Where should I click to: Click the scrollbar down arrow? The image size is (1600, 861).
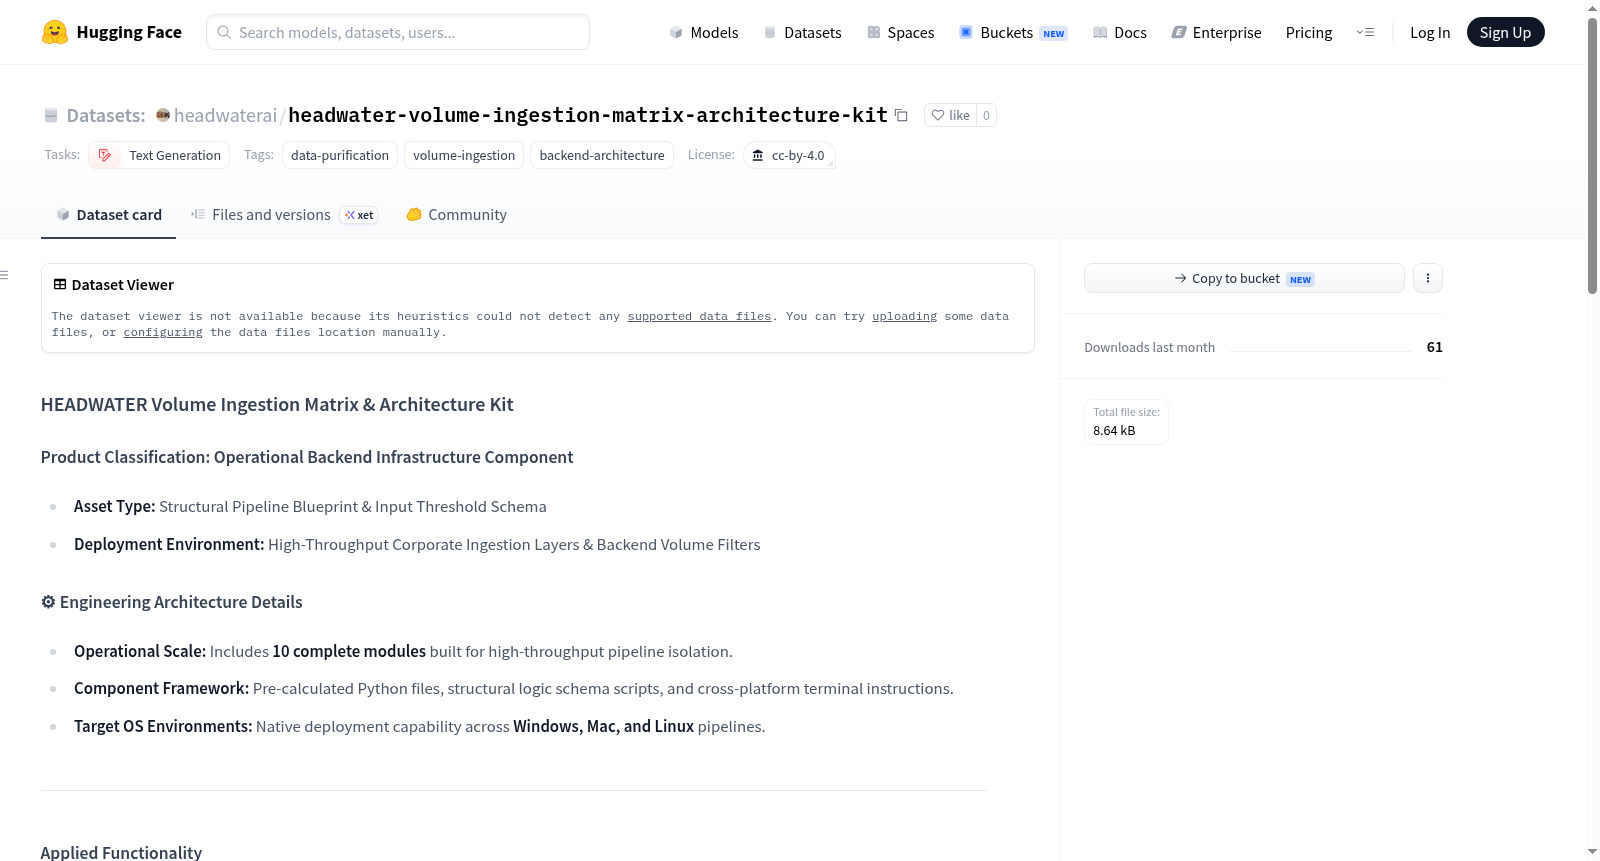coord(1593,852)
